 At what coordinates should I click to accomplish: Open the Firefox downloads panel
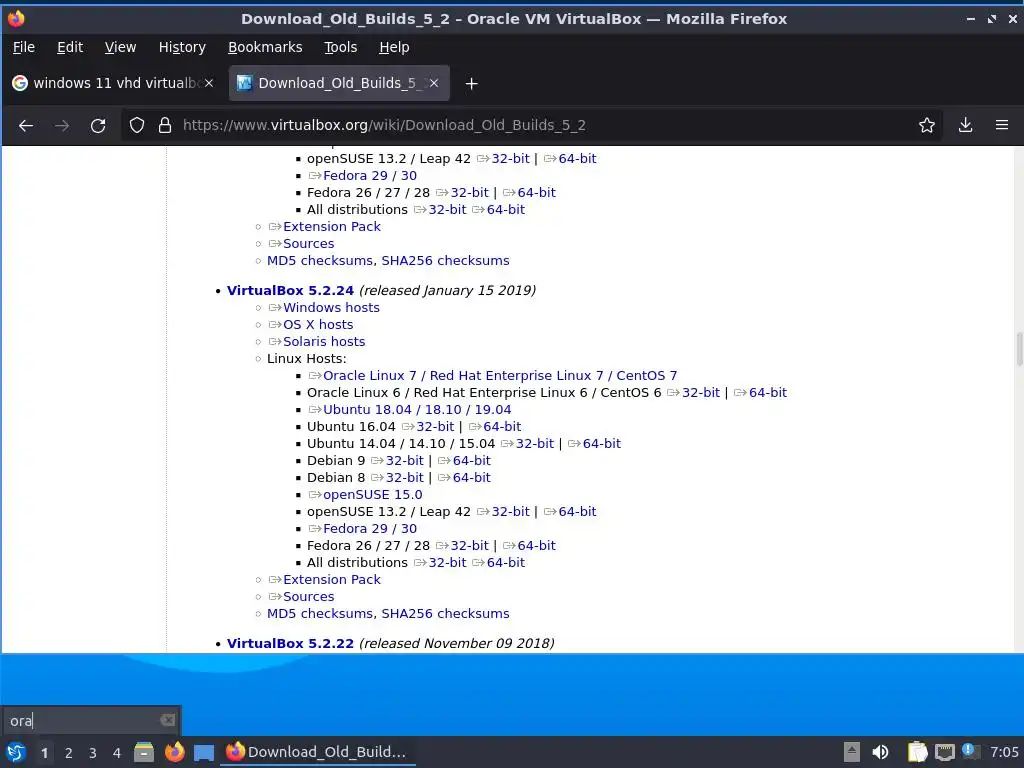point(965,125)
